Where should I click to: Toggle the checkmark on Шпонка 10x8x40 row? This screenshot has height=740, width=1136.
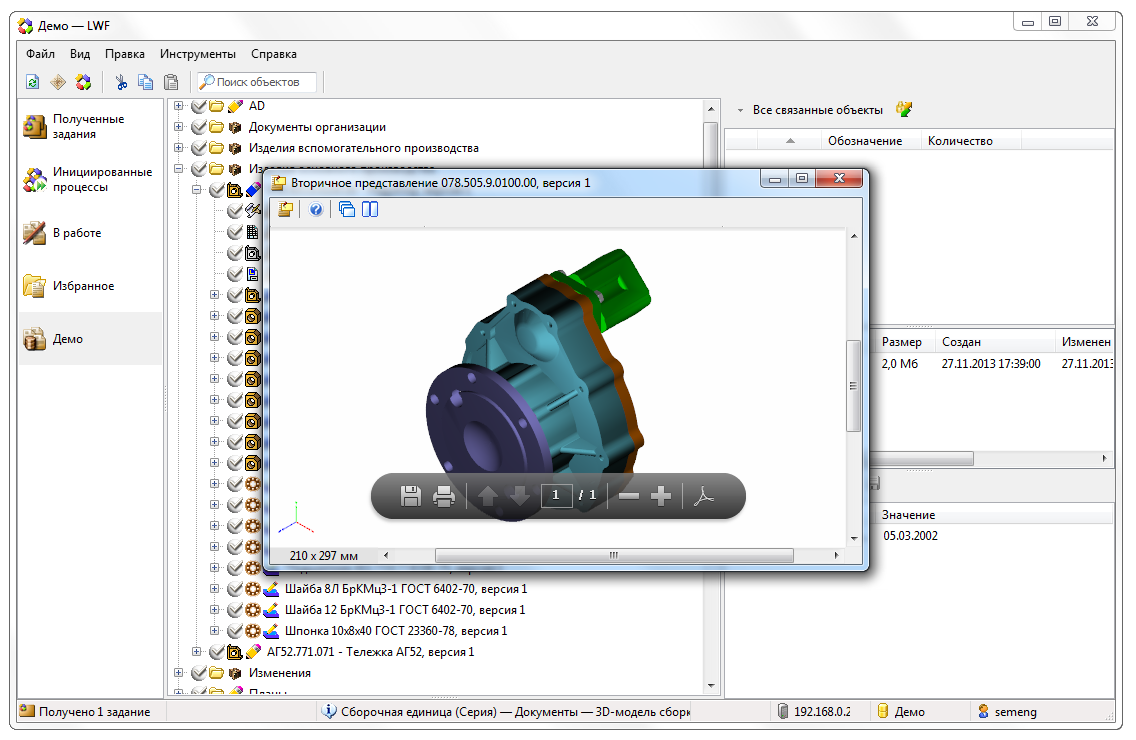[235, 631]
